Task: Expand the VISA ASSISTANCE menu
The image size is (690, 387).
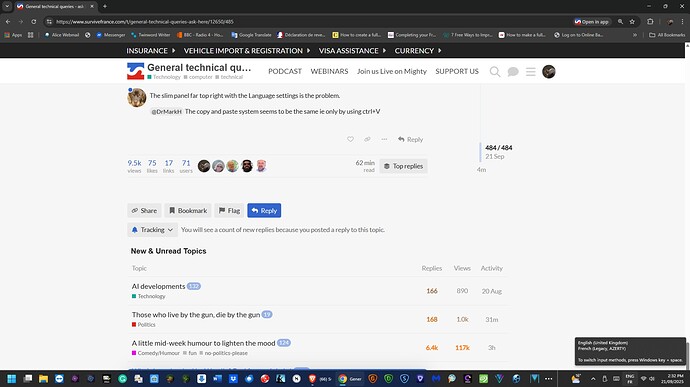Action: tap(352, 51)
